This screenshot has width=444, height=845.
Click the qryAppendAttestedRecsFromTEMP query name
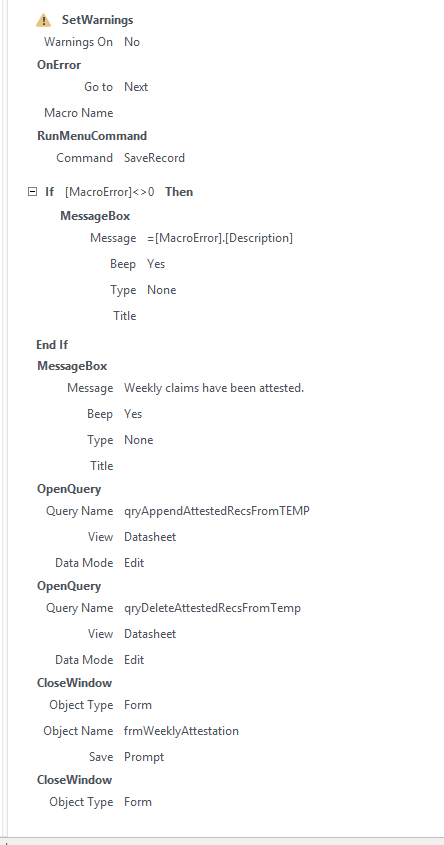point(217,511)
